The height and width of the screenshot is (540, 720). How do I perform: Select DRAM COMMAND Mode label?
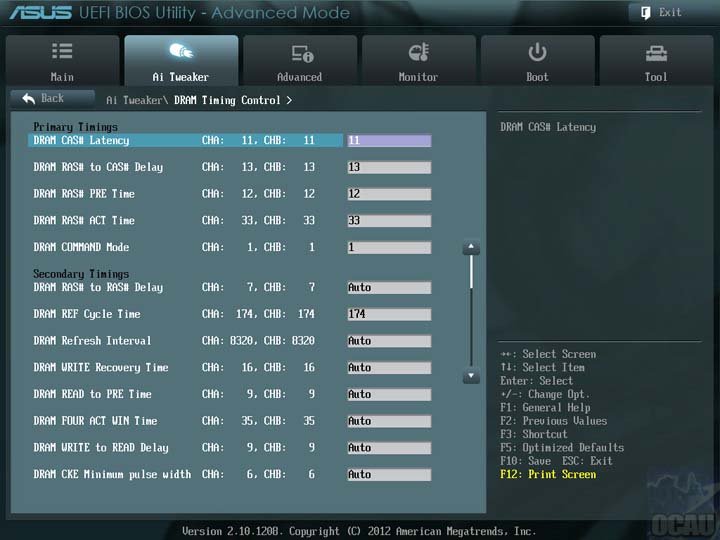(81, 248)
